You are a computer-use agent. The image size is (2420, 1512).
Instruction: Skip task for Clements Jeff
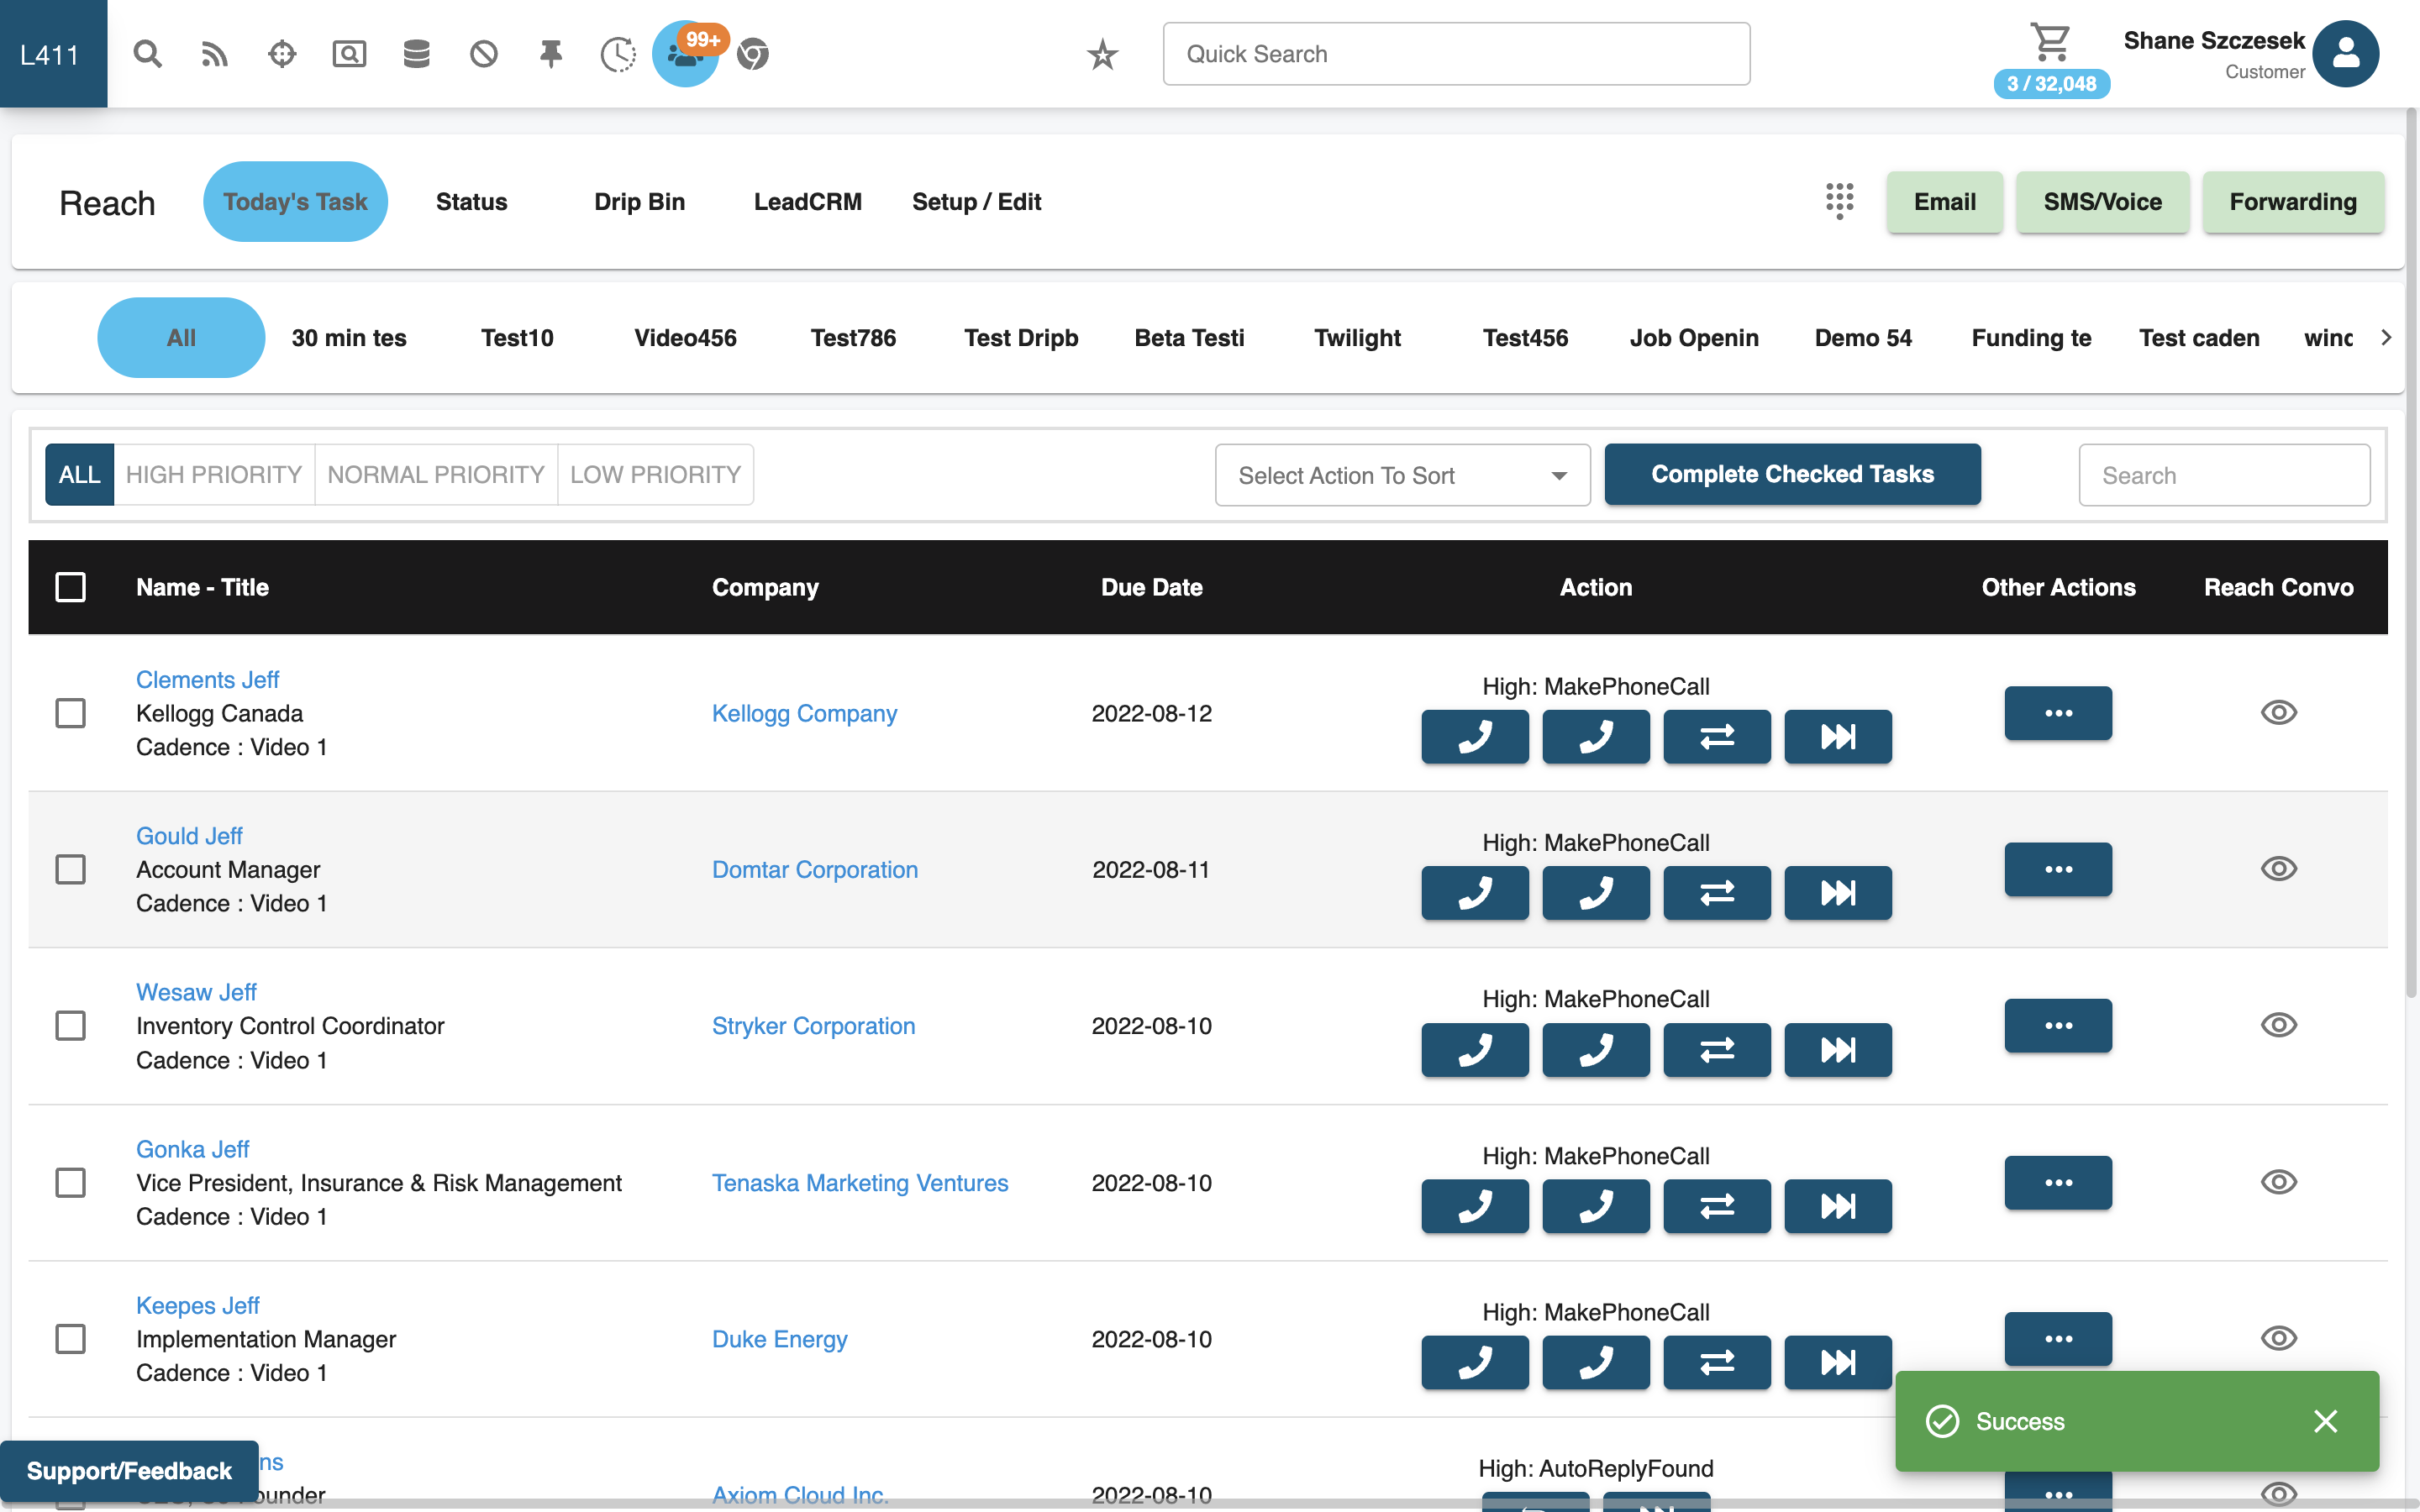[1837, 737]
